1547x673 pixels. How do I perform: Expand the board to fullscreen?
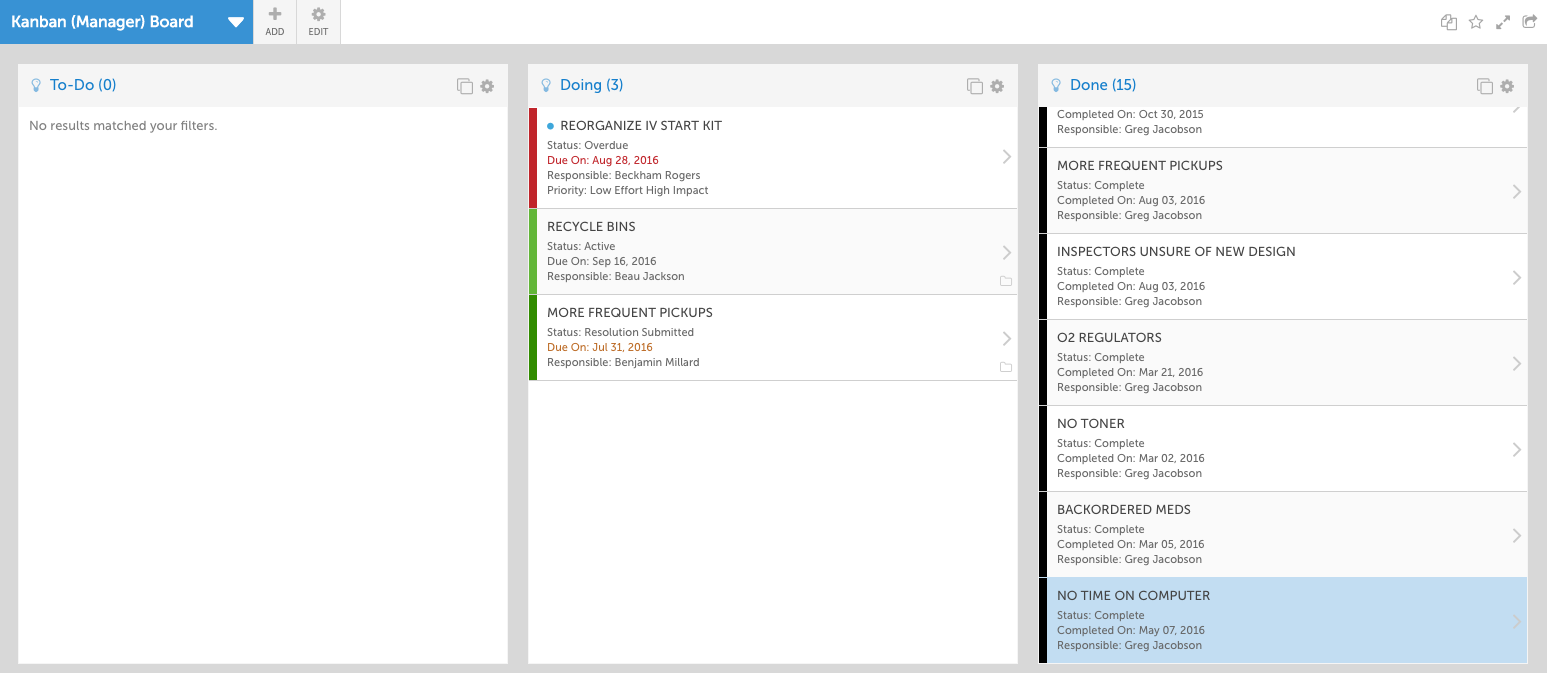[1503, 21]
